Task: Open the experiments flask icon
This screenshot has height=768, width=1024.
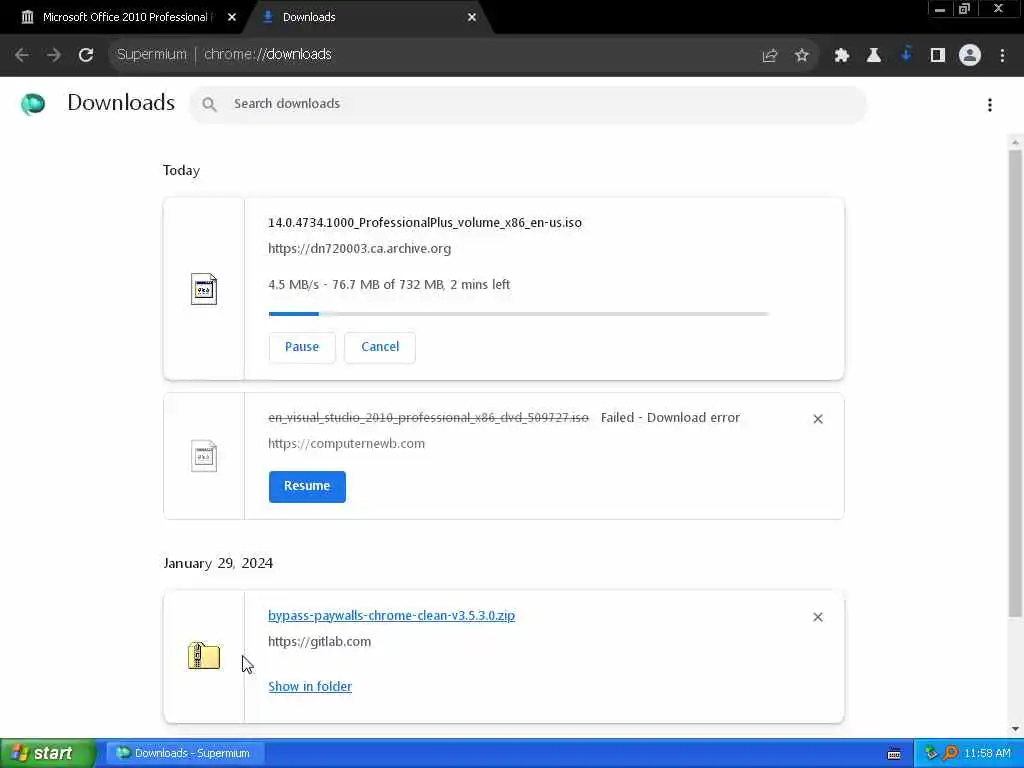Action: click(873, 56)
